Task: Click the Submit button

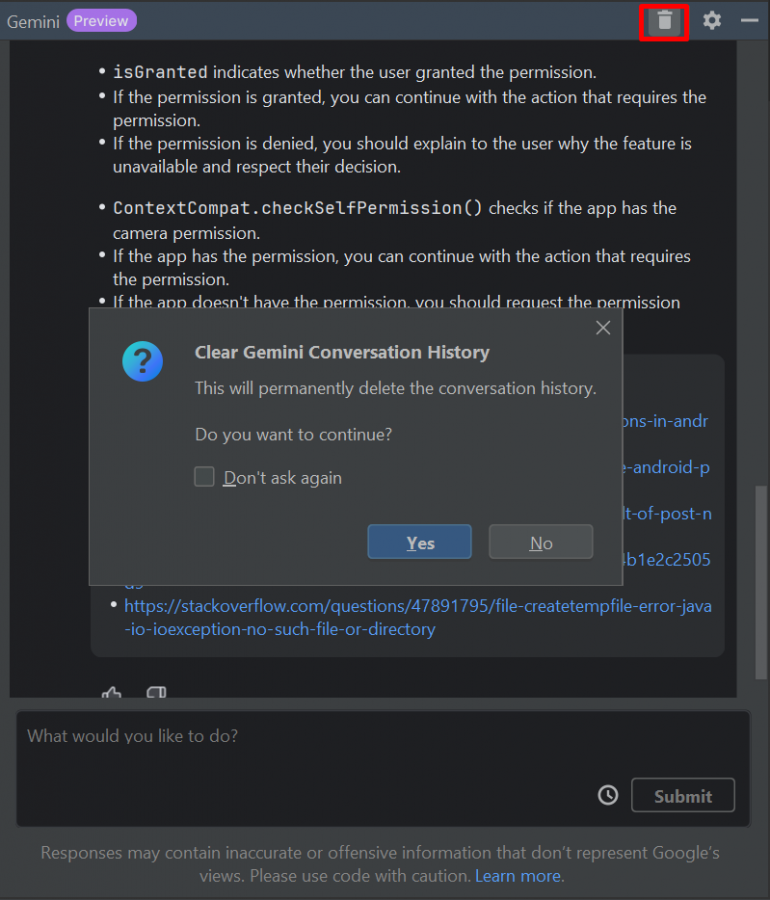Action: pyautogui.click(x=683, y=796)
